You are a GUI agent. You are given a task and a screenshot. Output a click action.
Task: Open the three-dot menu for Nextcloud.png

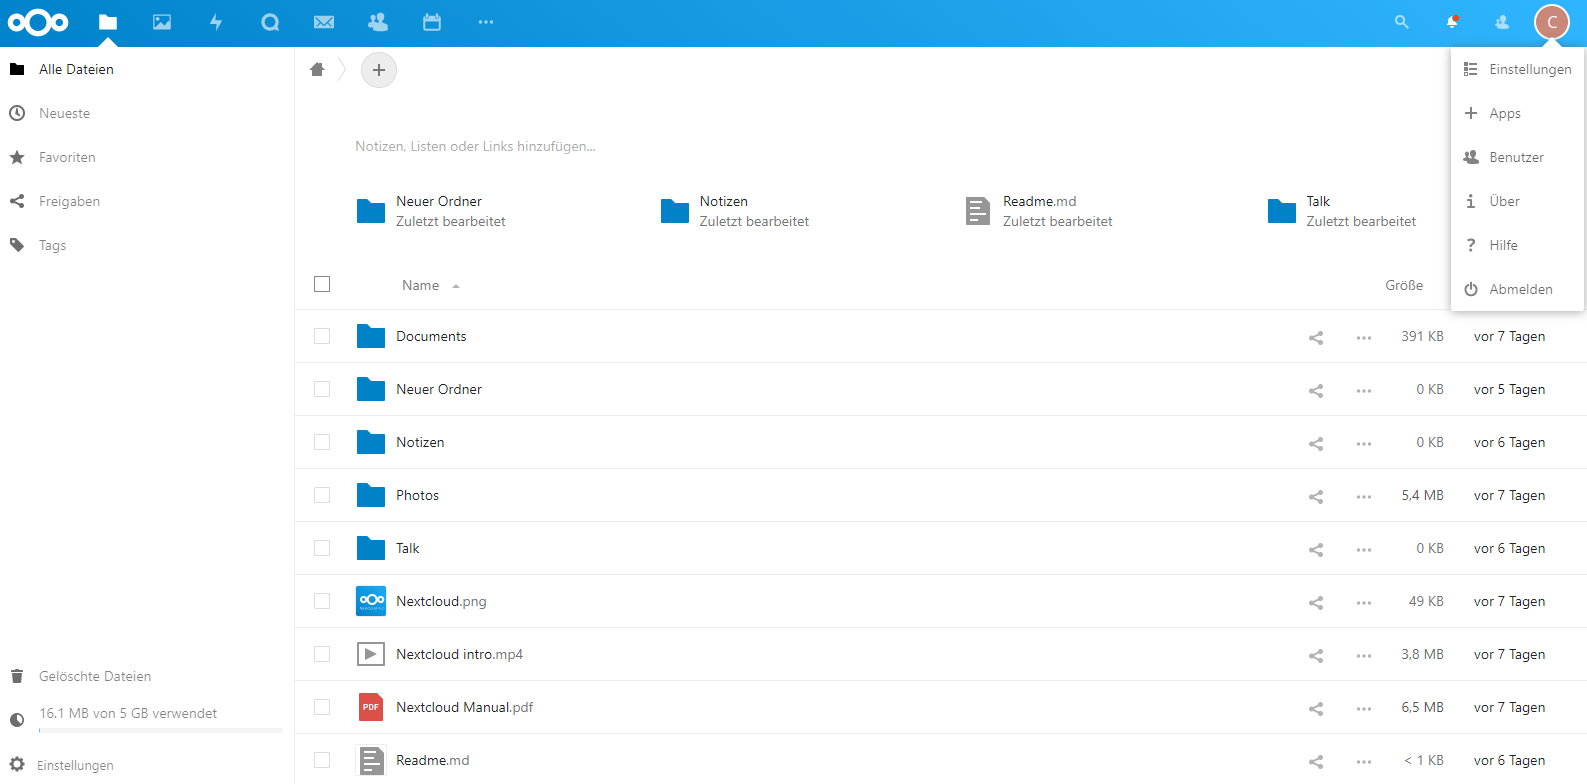coord(1364,602)
